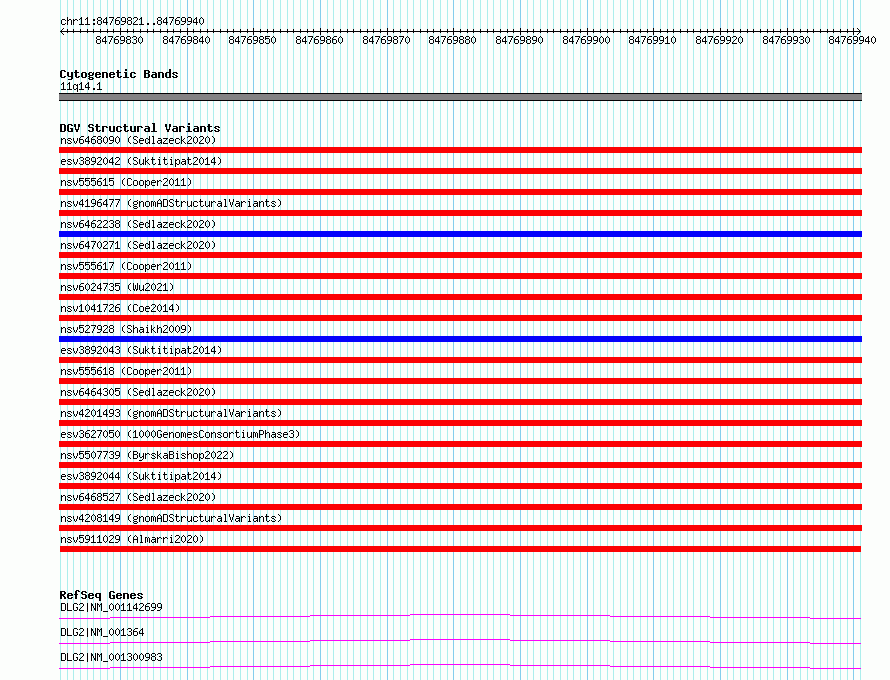This screenshot has width=890, height=680.
Task: Click ruler position 84769860
Action: click(320, 40)
